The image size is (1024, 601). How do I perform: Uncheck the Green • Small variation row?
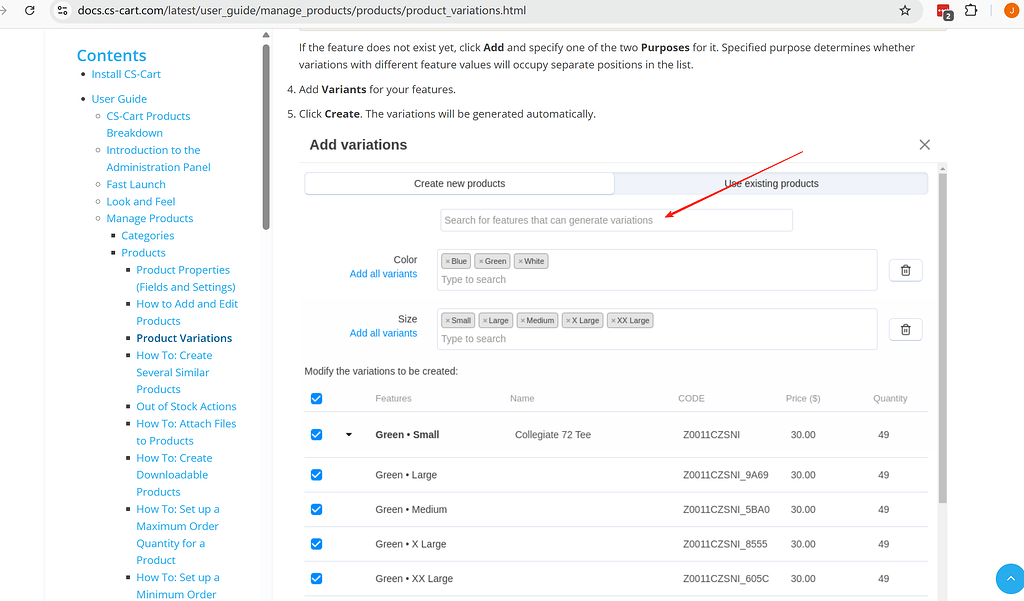316,434
